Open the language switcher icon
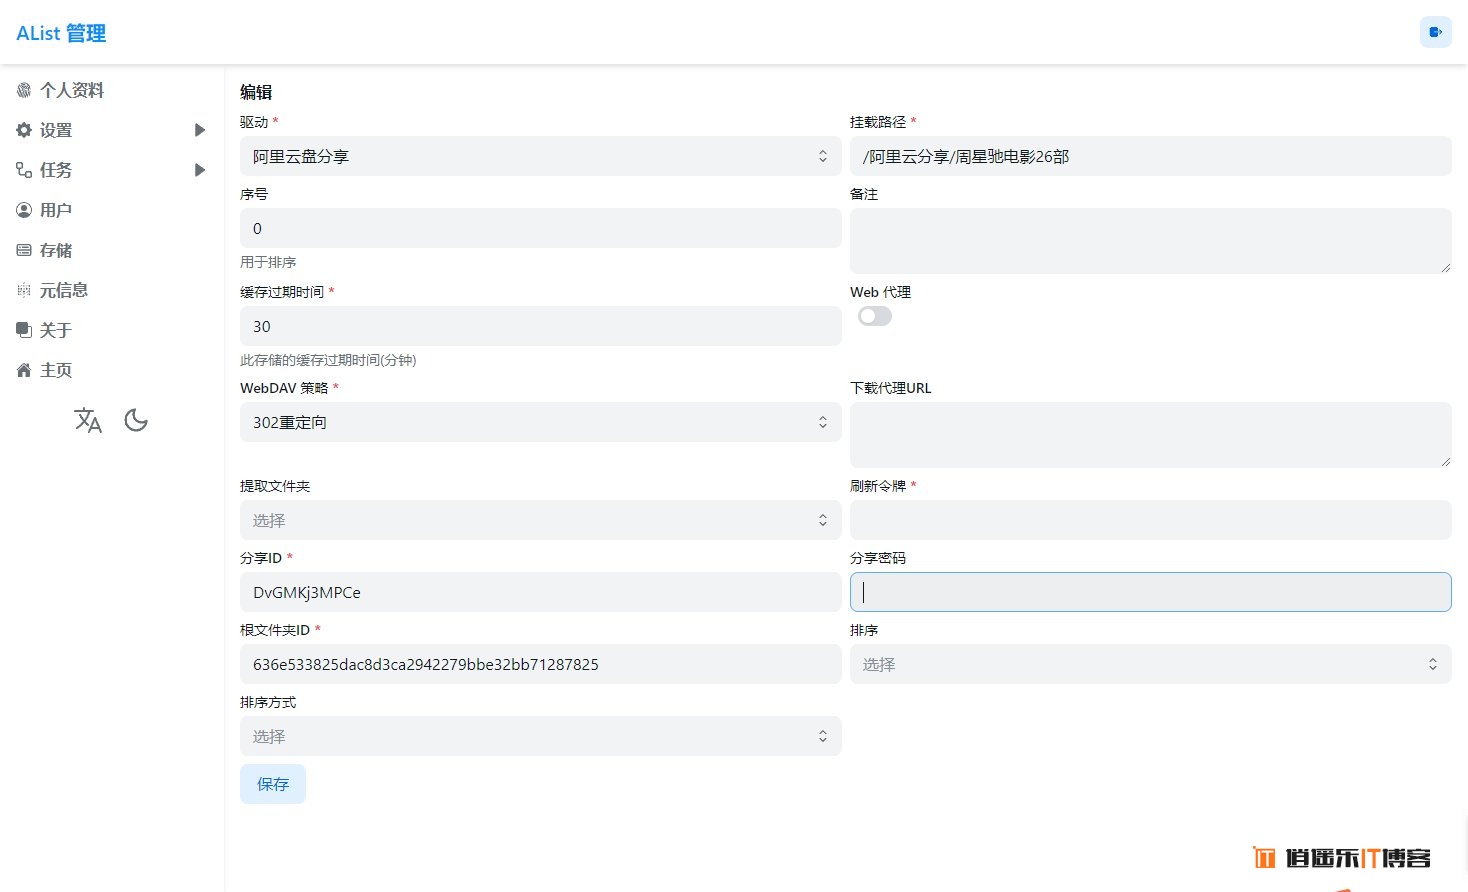1468x892 pixels. click(88, 420)
